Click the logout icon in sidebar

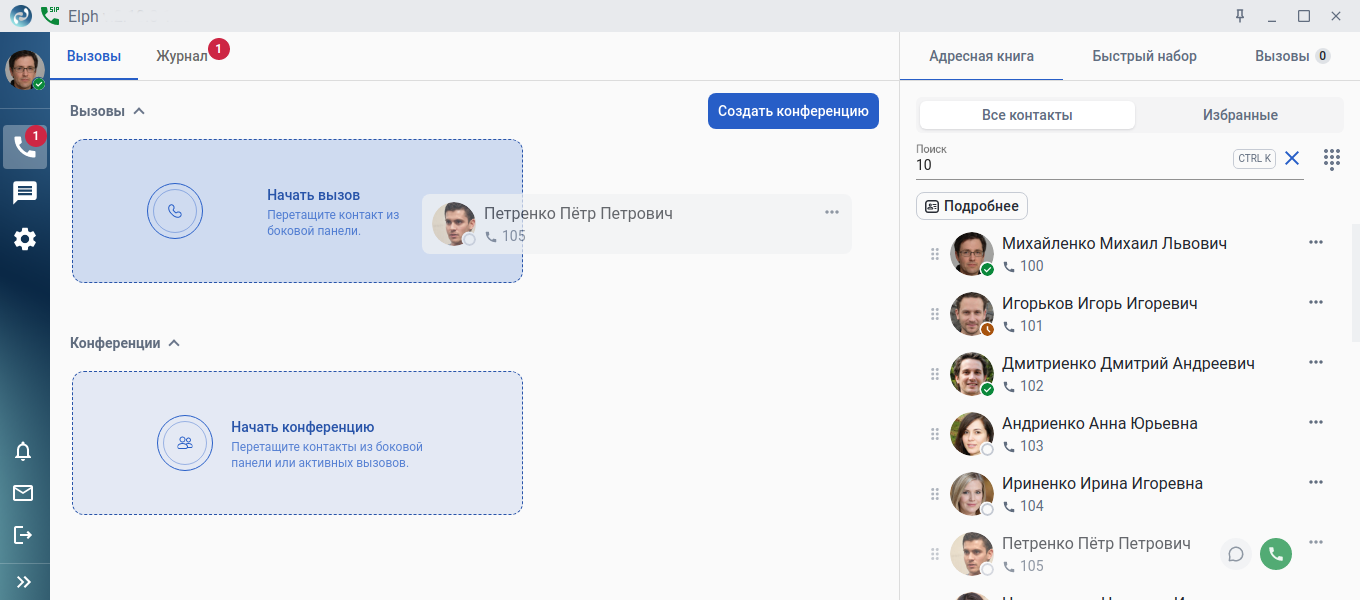[x=23, y=535]
